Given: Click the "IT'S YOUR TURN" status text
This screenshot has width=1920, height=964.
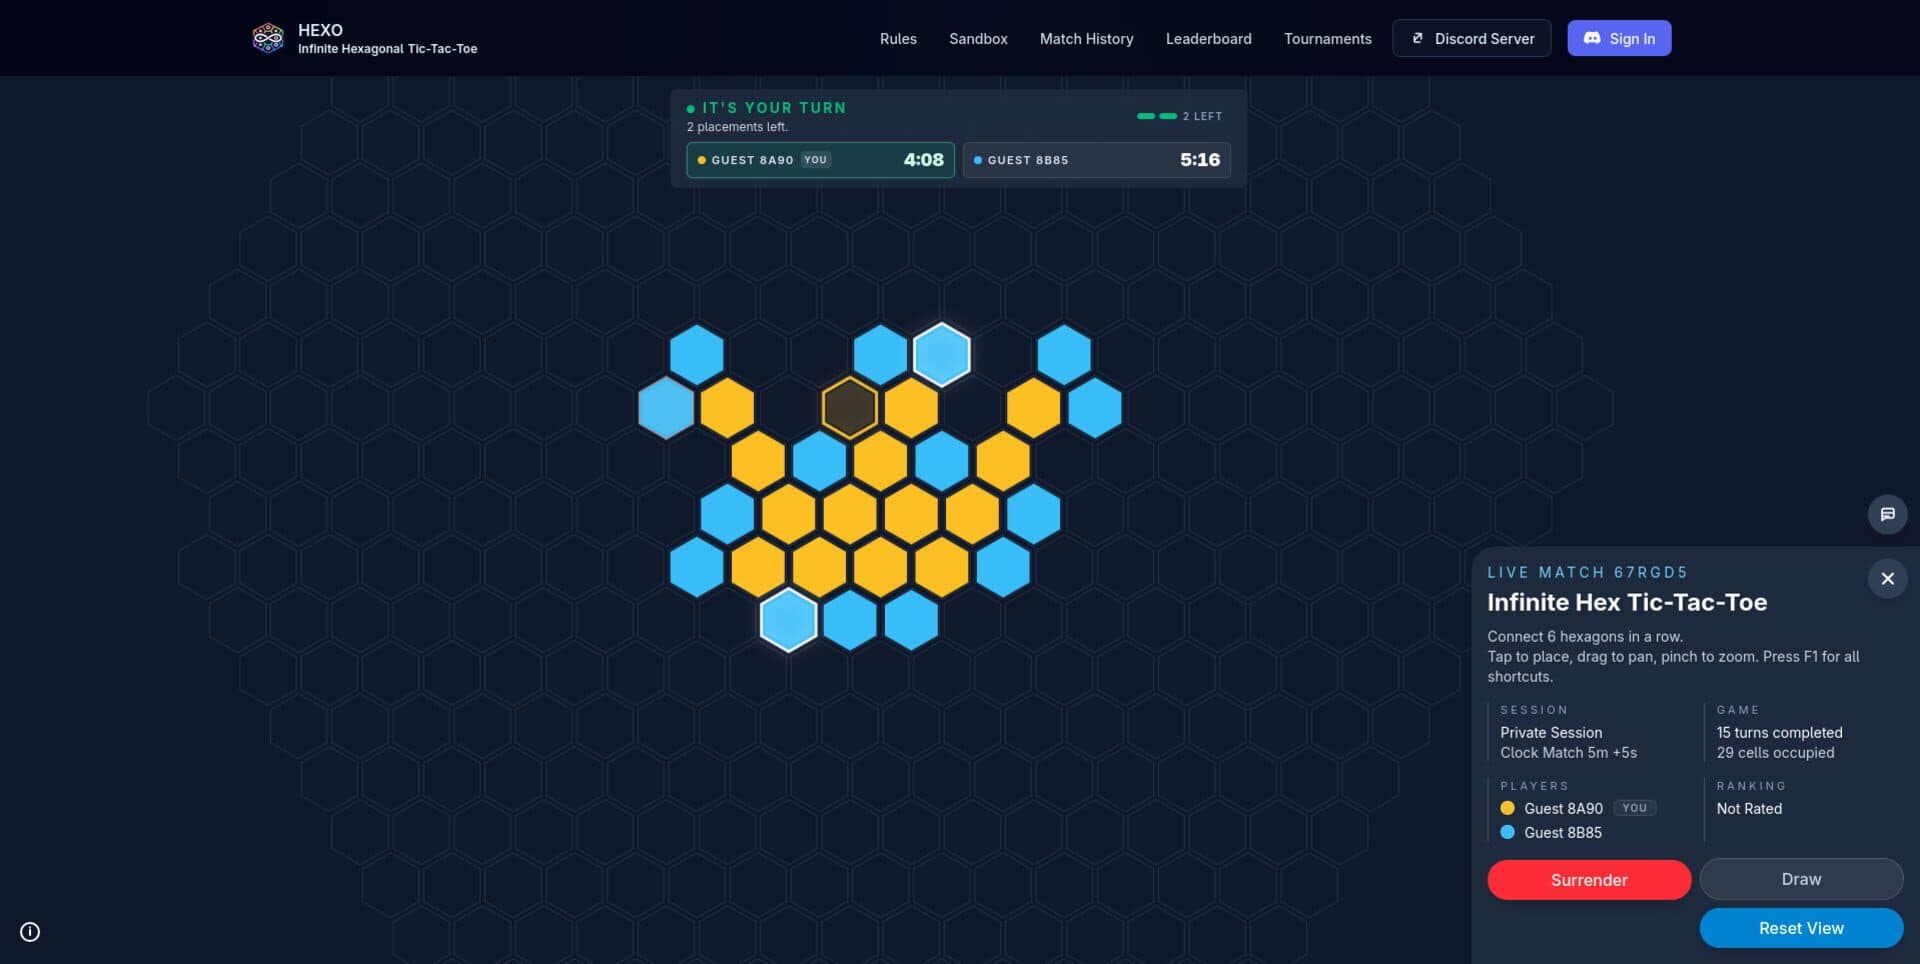Looking at the screenshot, I should click(x=774, y=107).
